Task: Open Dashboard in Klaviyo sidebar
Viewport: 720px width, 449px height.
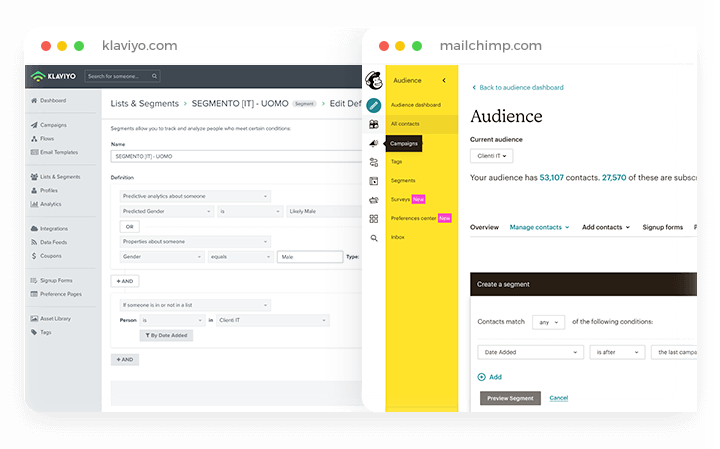Action: (x=48, y=101)
